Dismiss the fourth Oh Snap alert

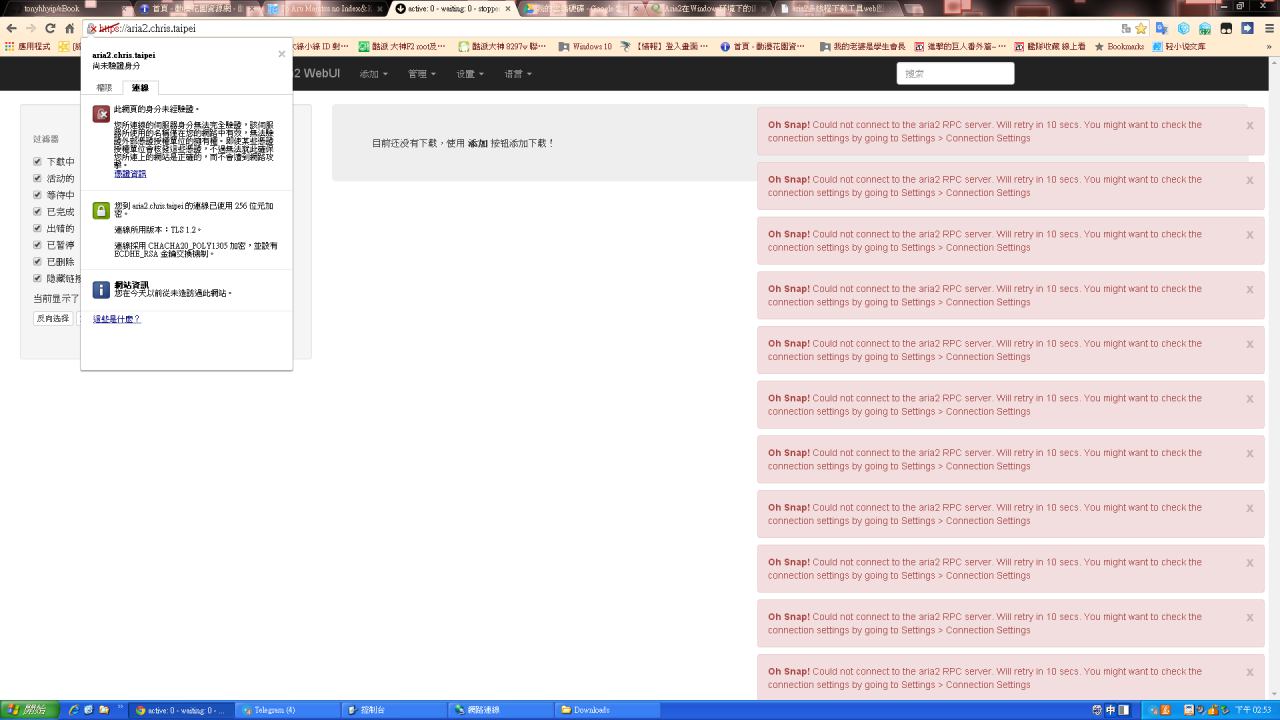(x=1250, y=290)
